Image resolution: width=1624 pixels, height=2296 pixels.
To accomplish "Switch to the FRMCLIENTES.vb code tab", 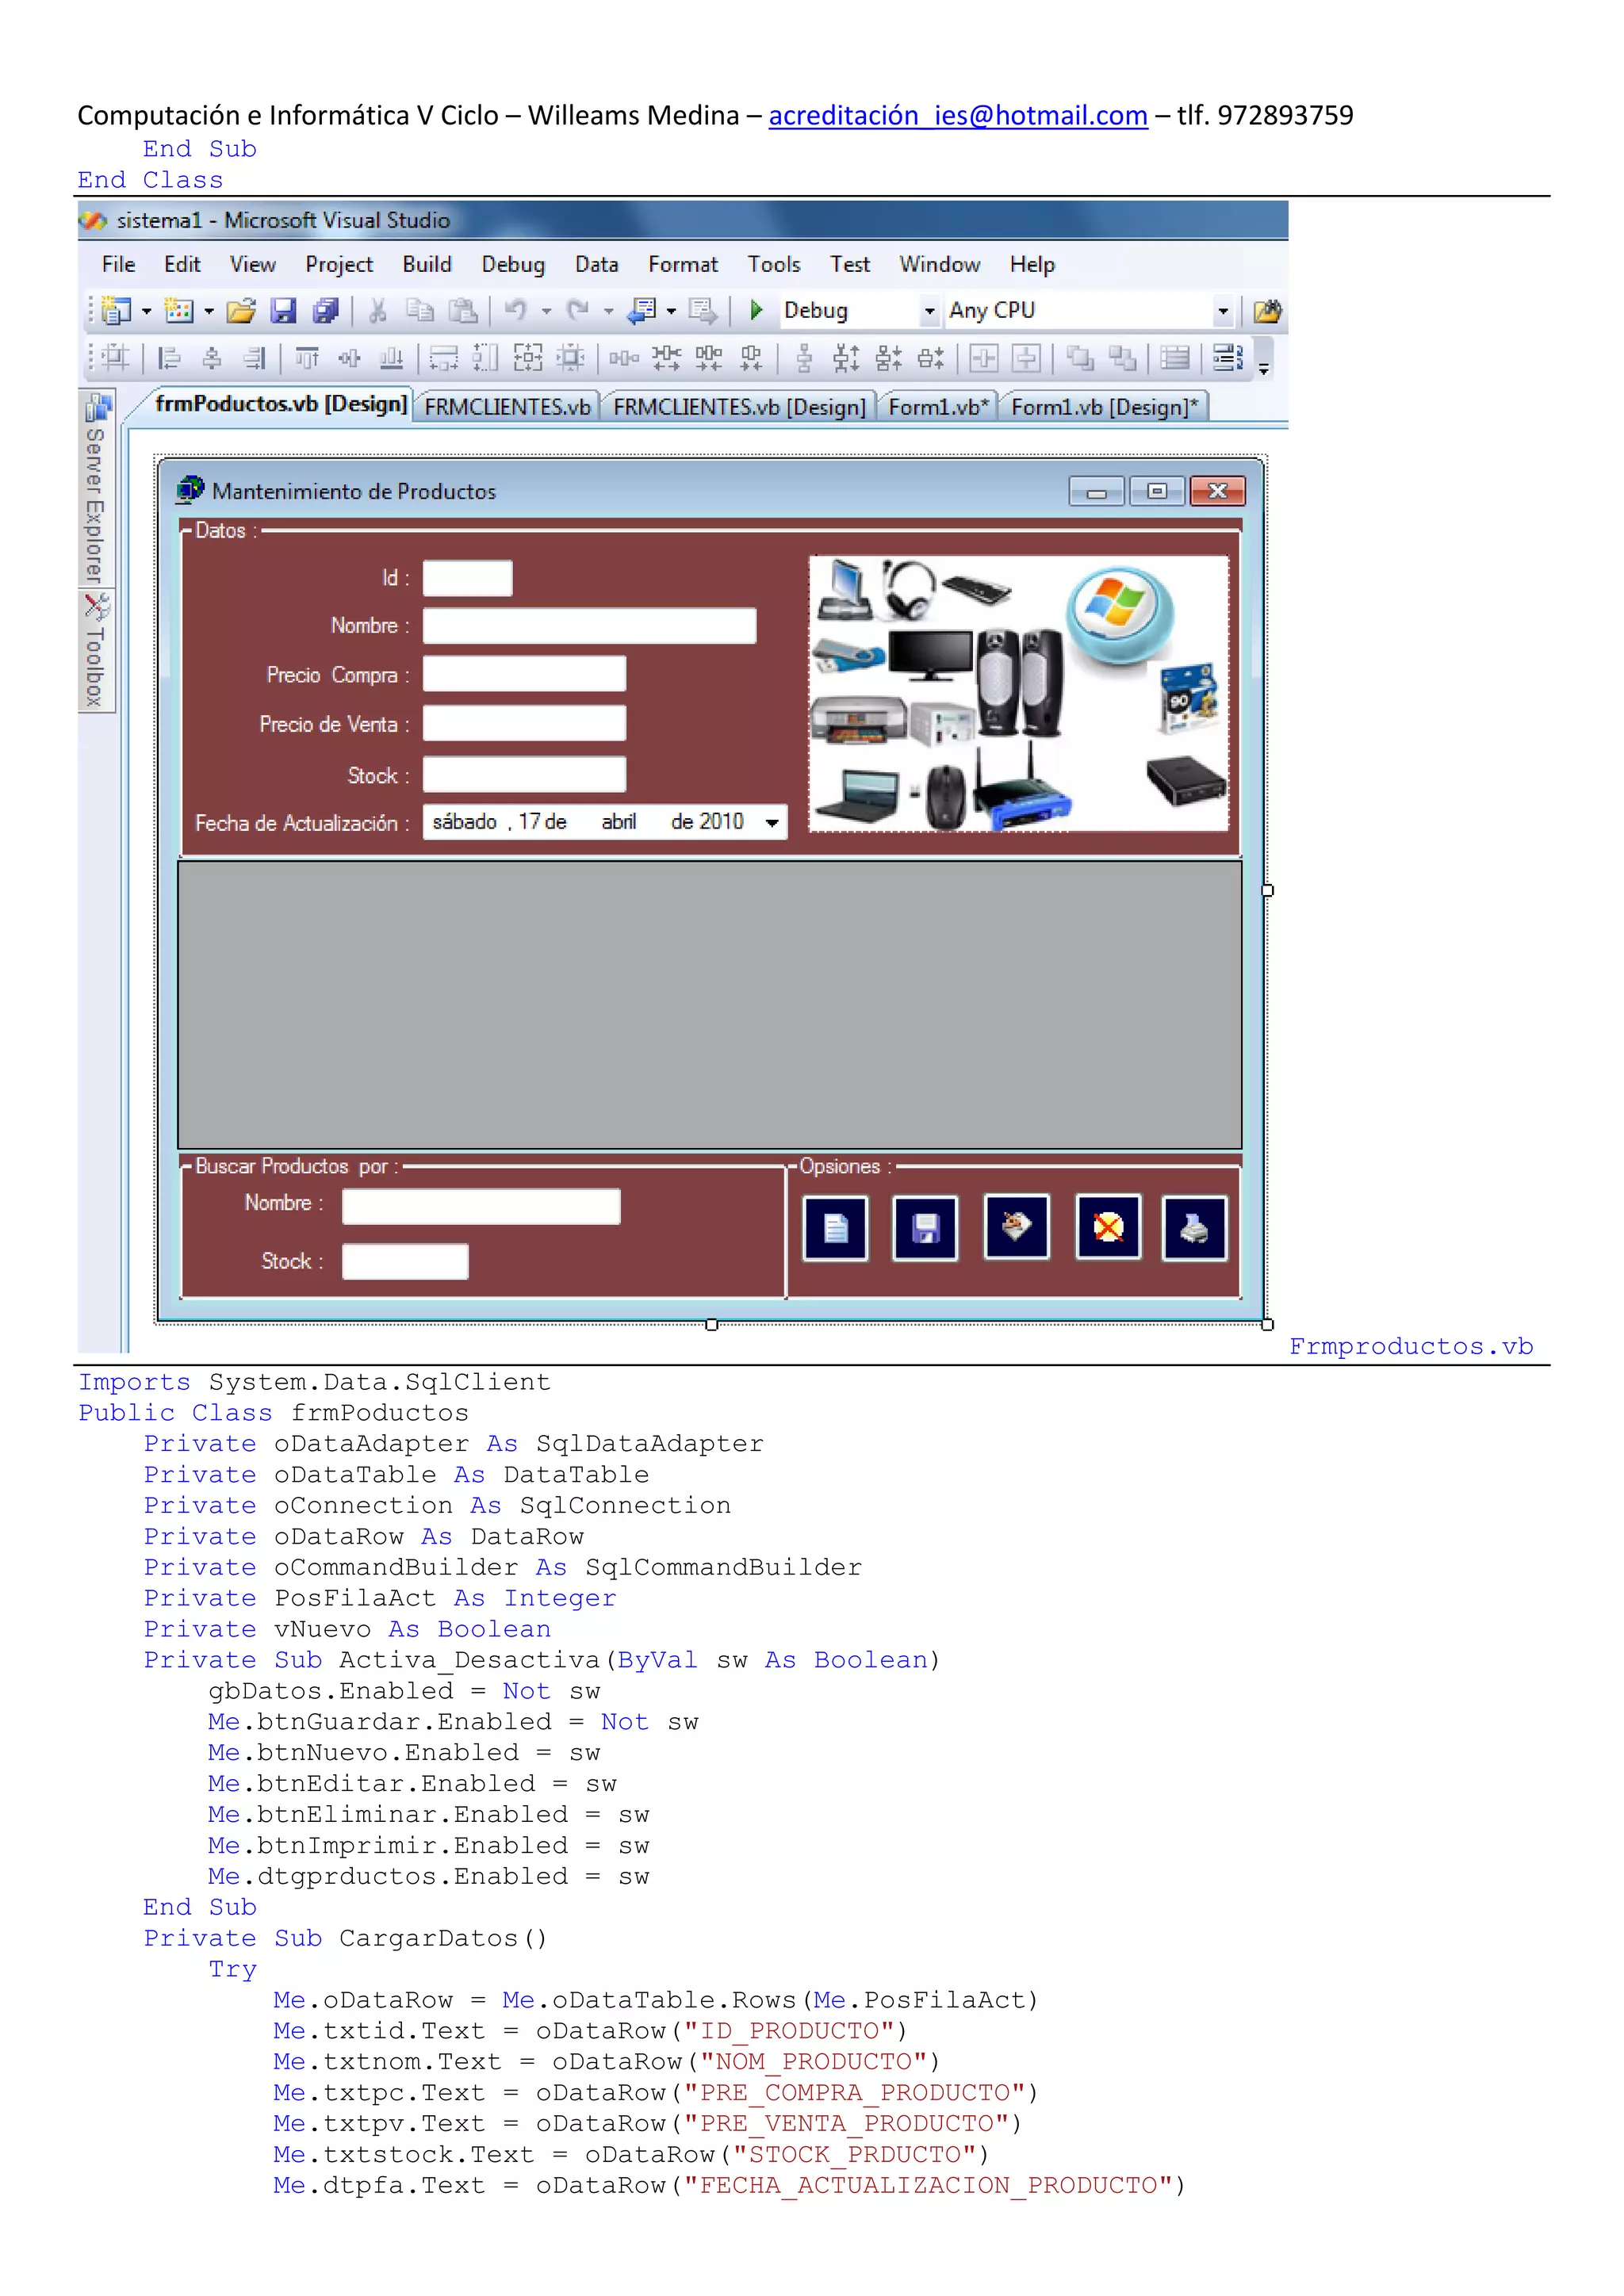I will pyautogui.click(x=507, y=407).
